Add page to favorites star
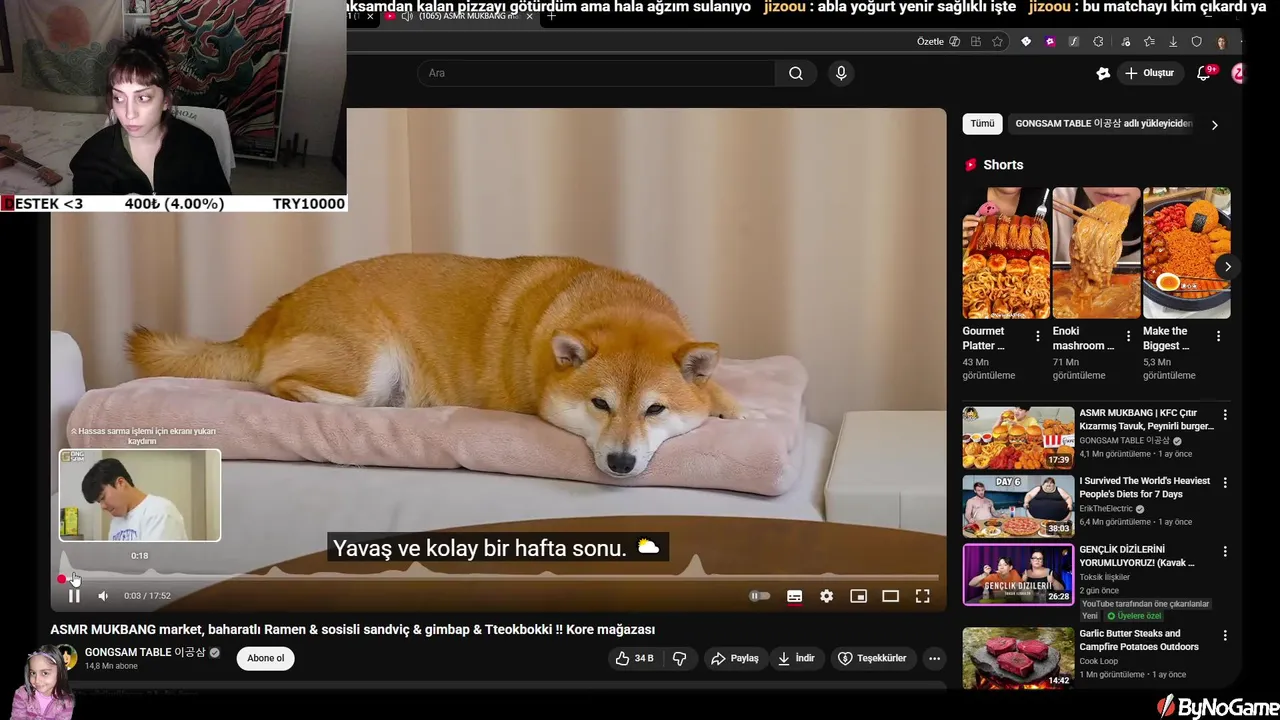The height and width of the screenshot is (720, 1280). click(x=997, y=42)
